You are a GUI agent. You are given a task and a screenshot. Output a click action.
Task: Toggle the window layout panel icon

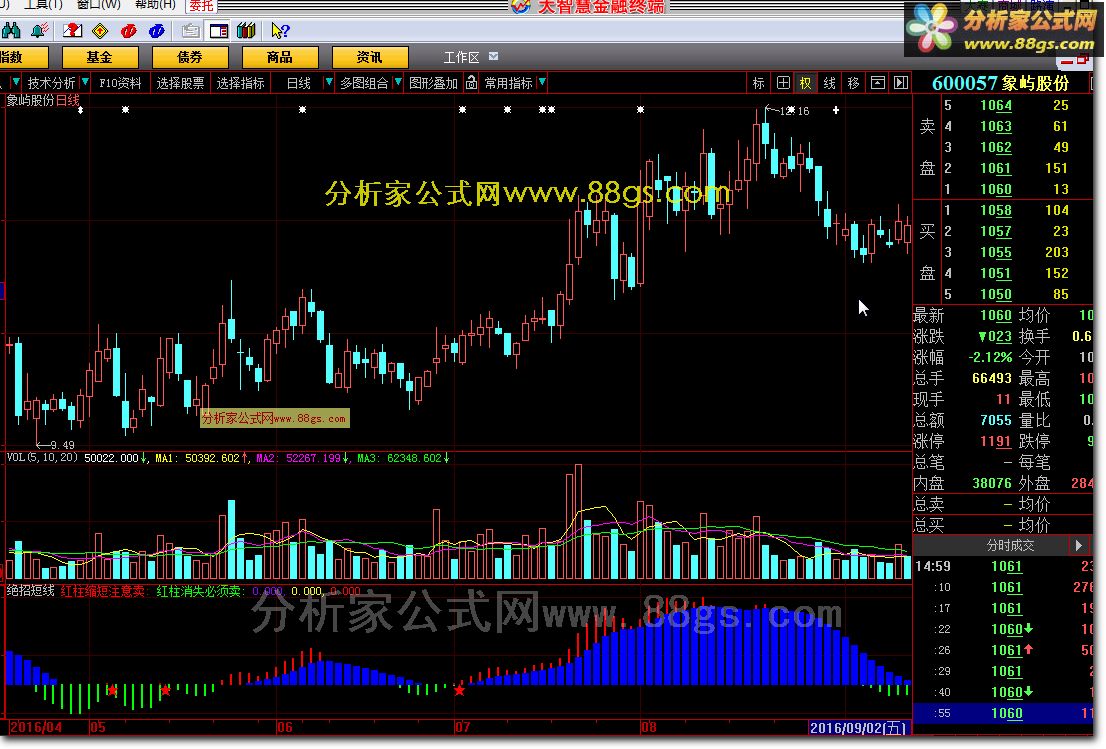[x=219, y=30]
